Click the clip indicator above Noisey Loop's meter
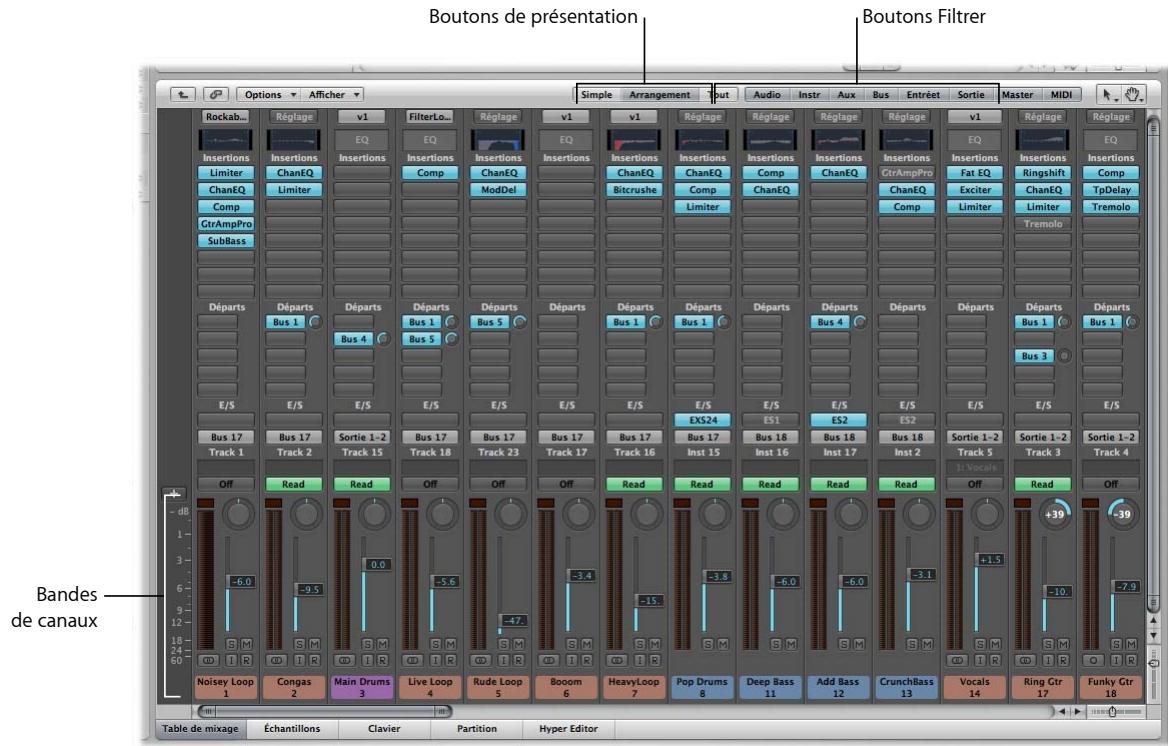 pos(205,504)
